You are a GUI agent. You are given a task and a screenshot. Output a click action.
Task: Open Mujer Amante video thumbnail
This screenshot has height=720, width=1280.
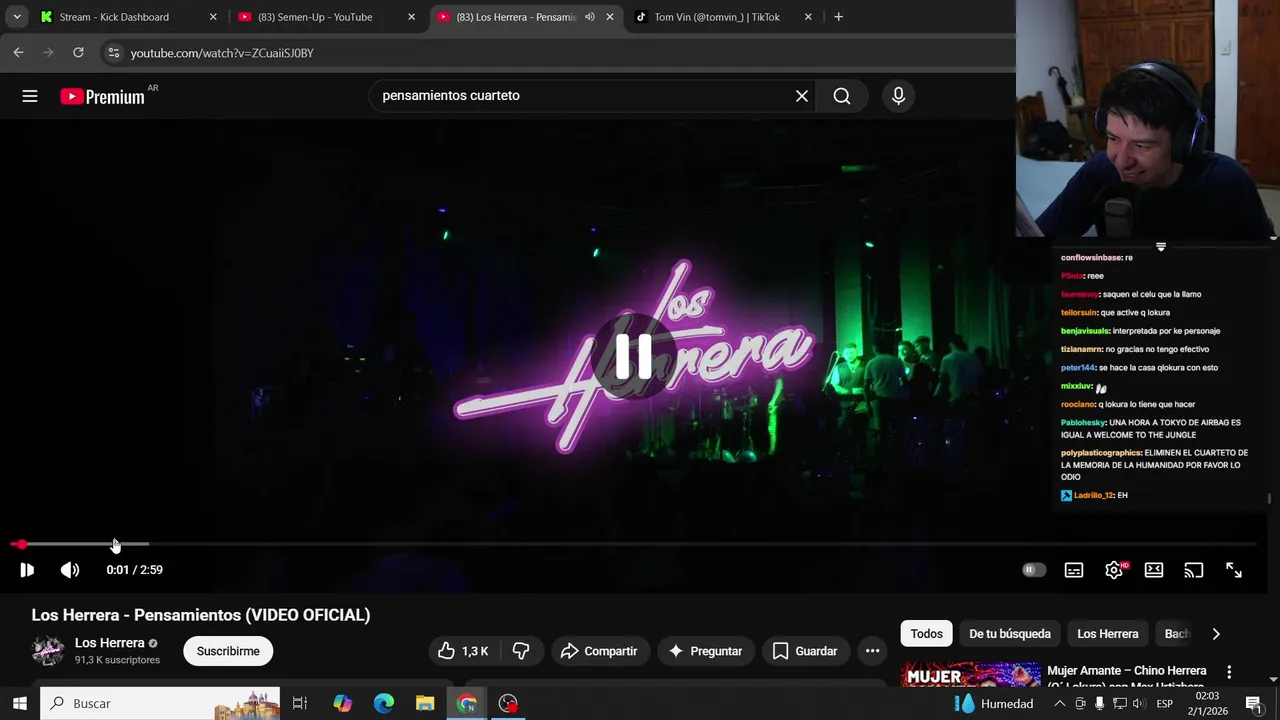pyautogui.click(x=971, y=675)
